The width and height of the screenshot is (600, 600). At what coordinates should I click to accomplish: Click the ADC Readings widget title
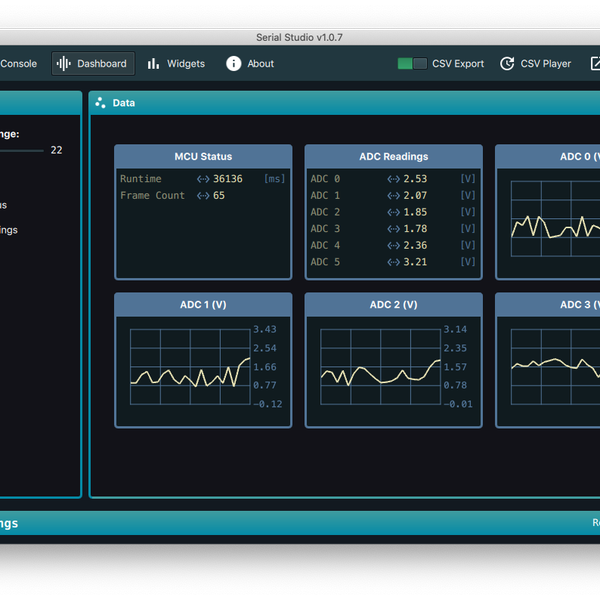coord(393,156)
